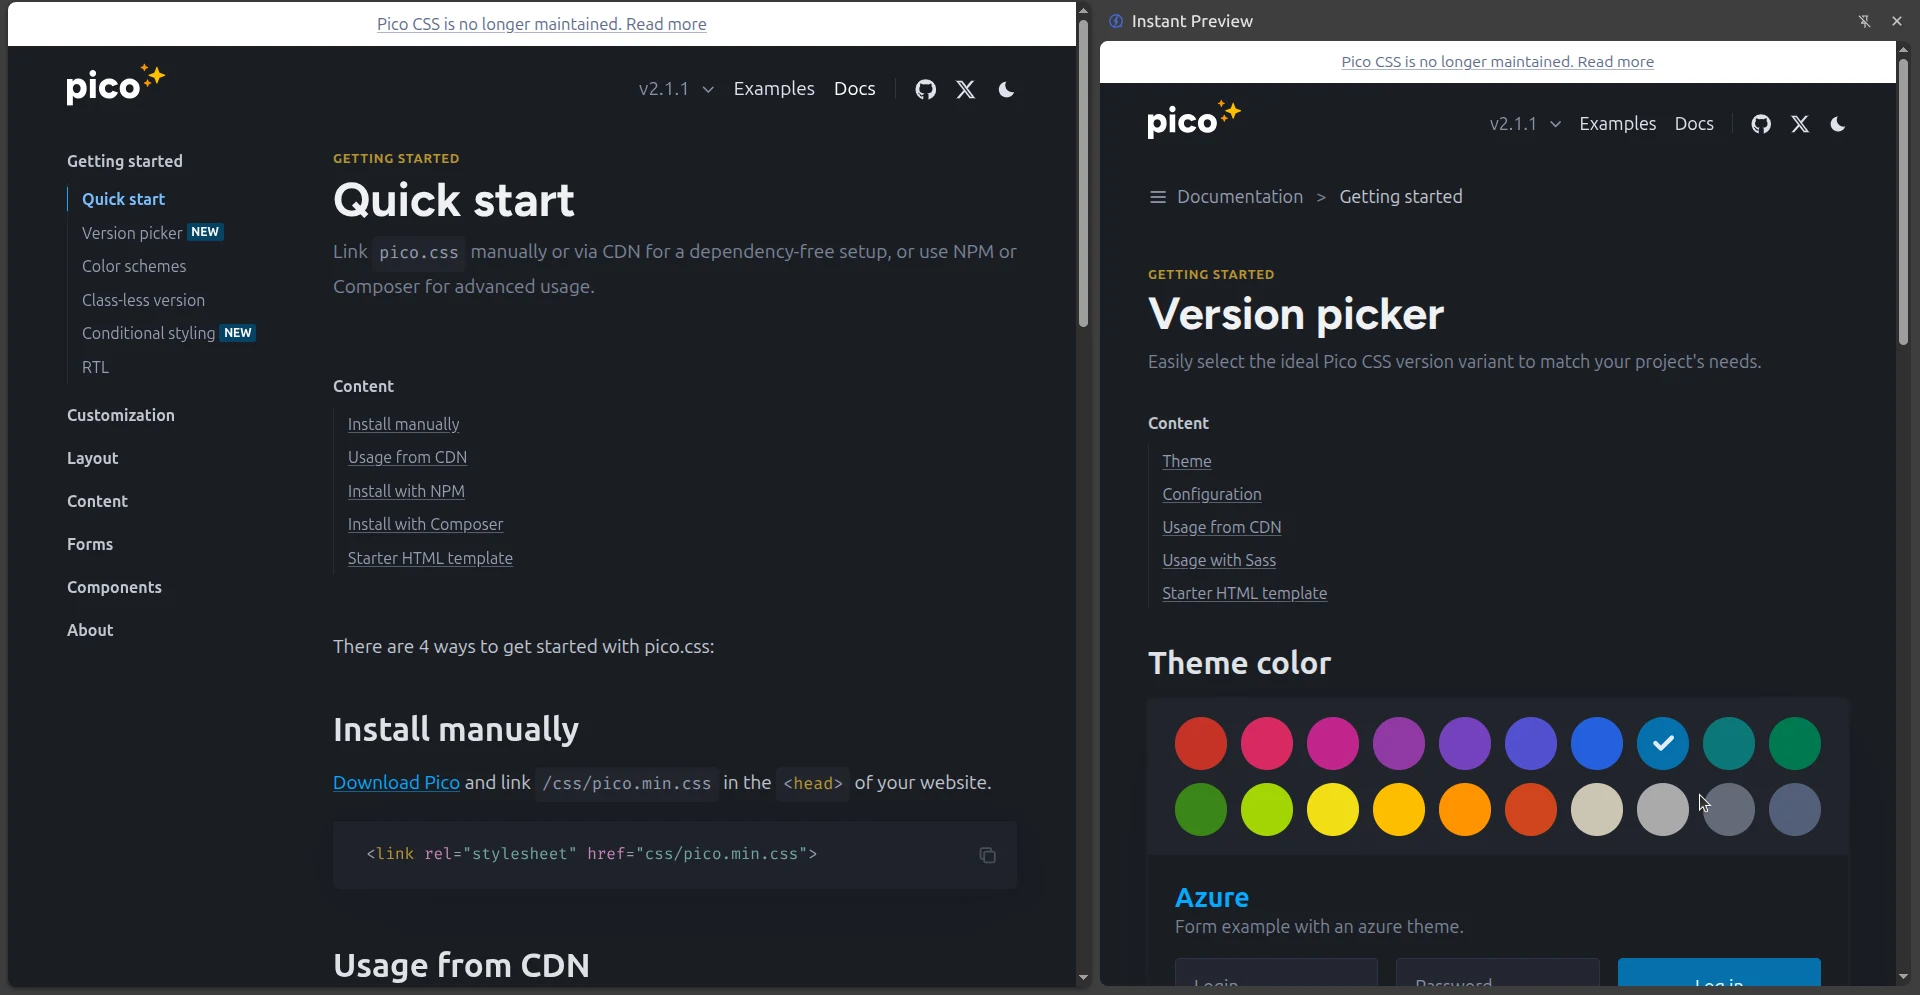Click Documentation breadcrumb in preview
This screenshot has height=995, width=1920.
1240,197
